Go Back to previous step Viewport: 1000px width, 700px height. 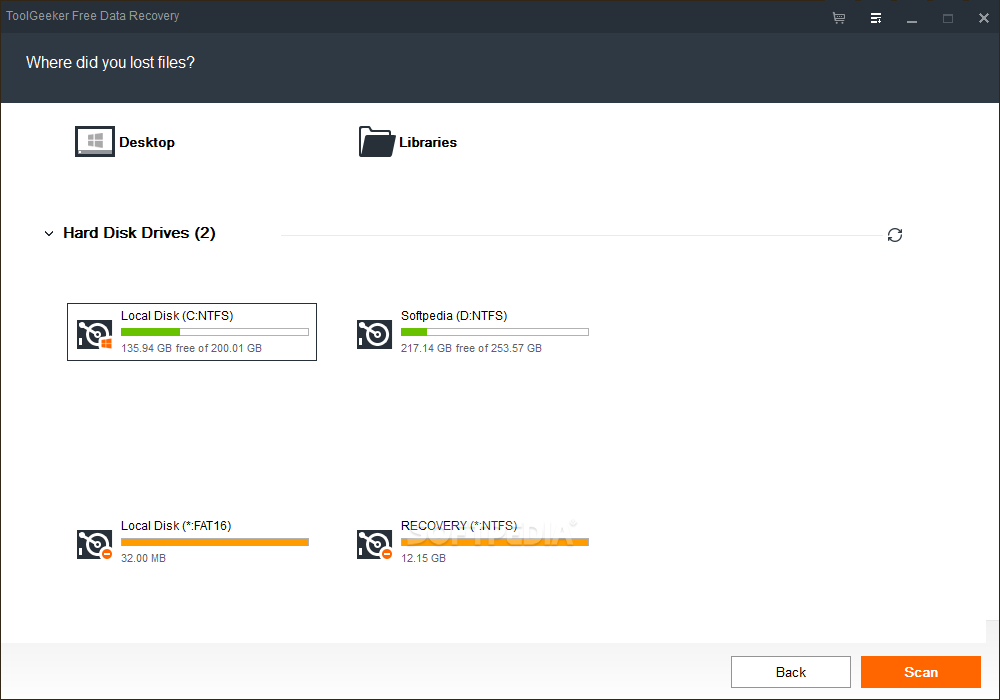coord(791,672)
